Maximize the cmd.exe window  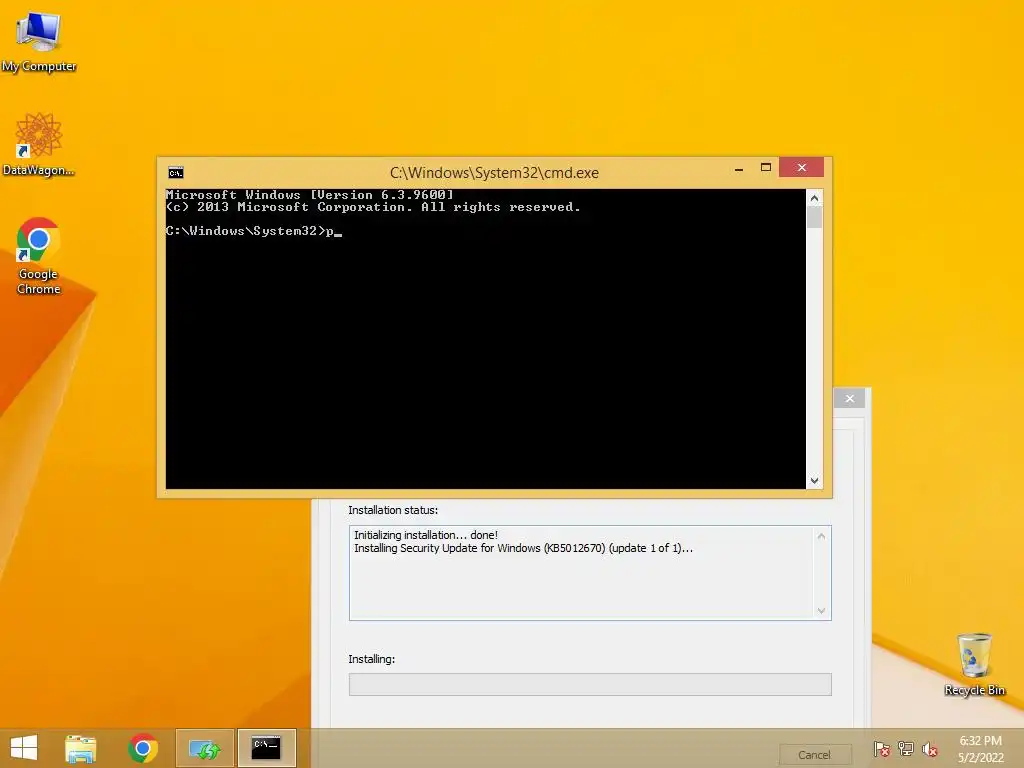point(765,168)
